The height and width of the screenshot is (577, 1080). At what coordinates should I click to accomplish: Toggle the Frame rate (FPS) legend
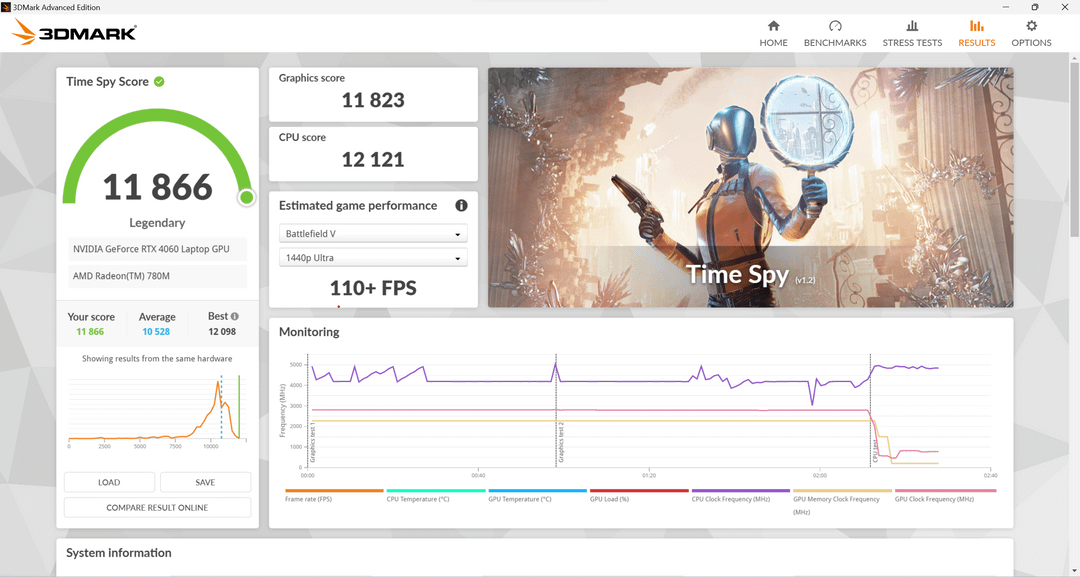(x=333, y=495)
